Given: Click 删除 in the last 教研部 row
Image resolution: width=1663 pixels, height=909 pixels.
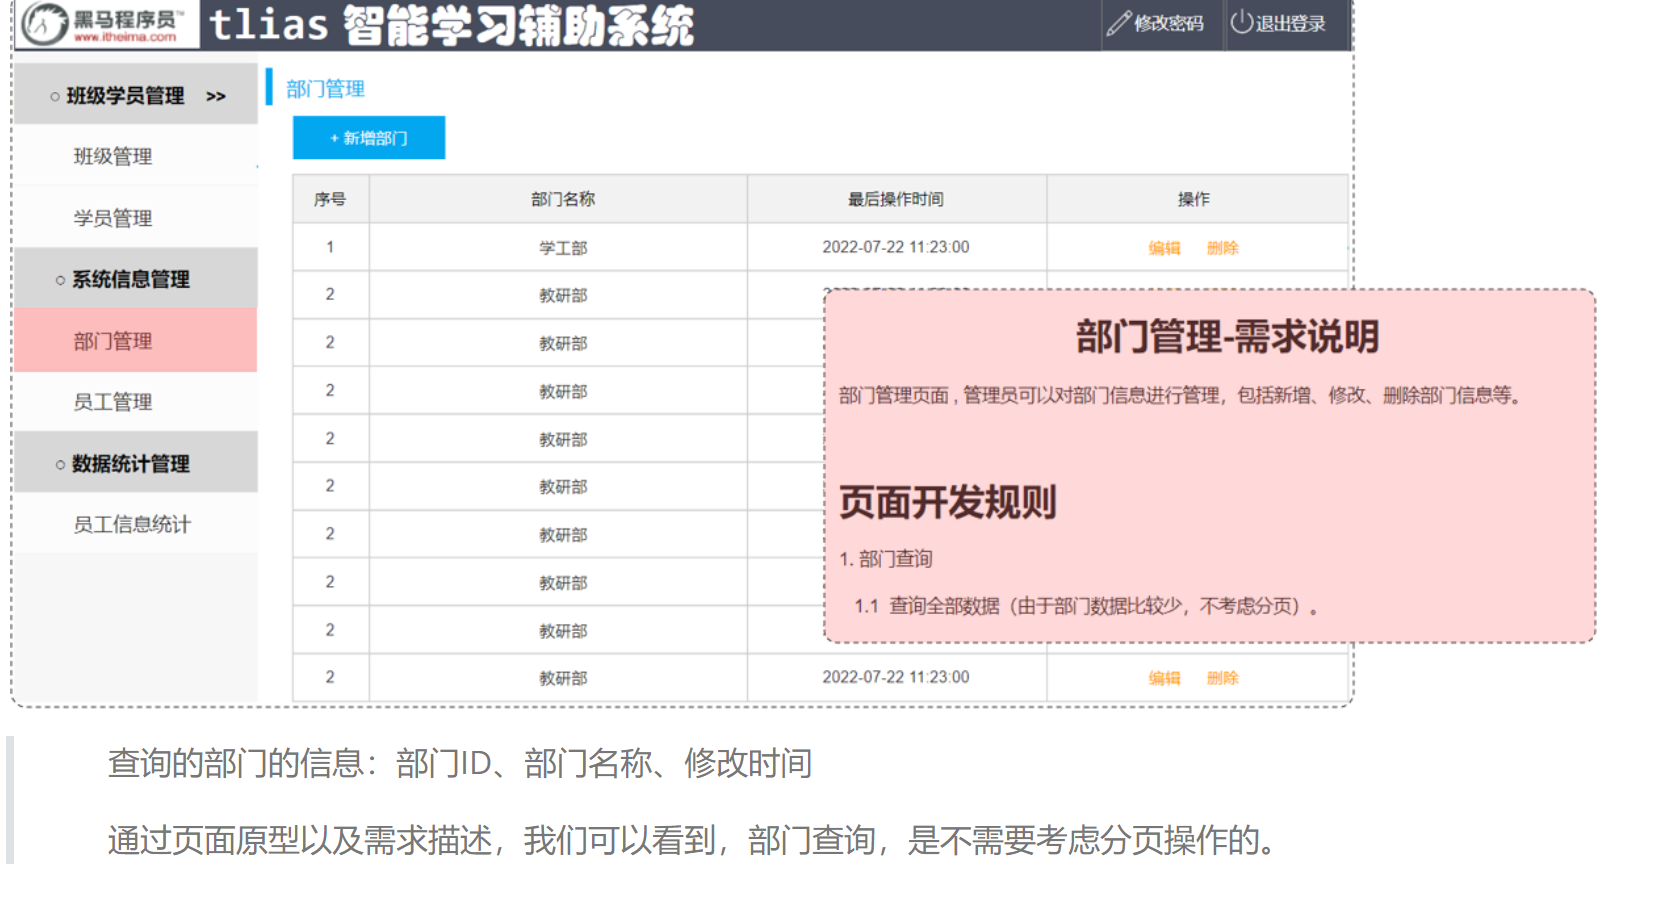Looking at the screenshot, I should click(1222, 678).
